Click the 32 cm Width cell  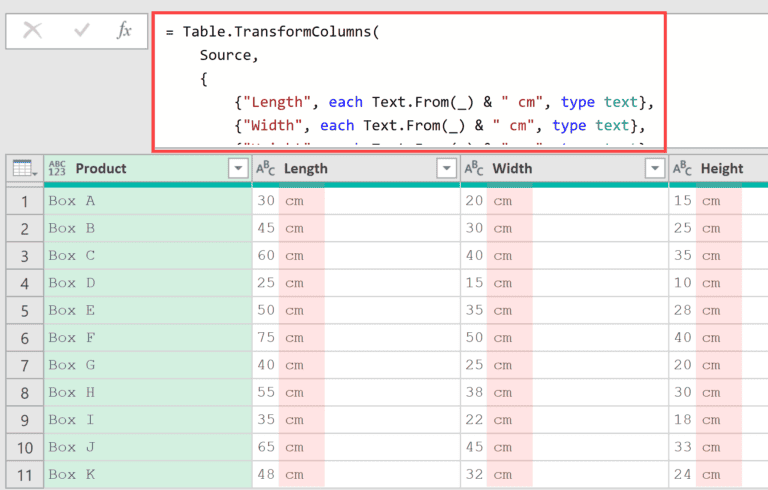[564, 475]
